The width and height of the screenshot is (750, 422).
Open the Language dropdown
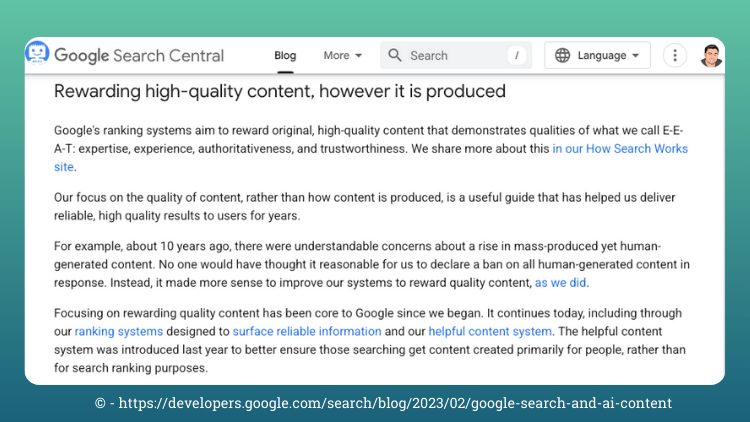pos(597,56)
